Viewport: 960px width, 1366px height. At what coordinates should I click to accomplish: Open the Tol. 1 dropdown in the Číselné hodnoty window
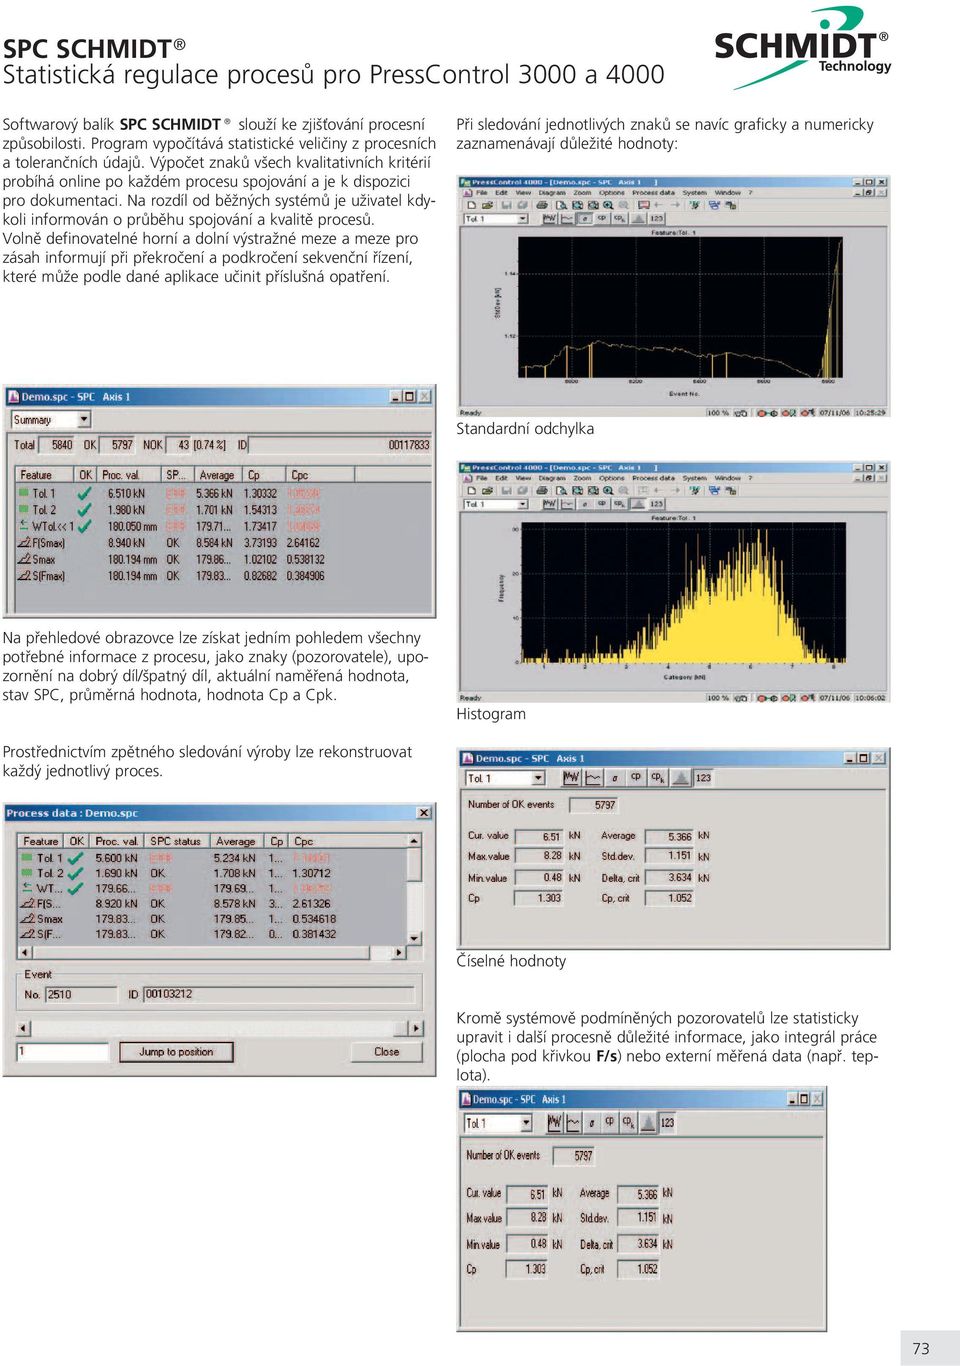506,778
